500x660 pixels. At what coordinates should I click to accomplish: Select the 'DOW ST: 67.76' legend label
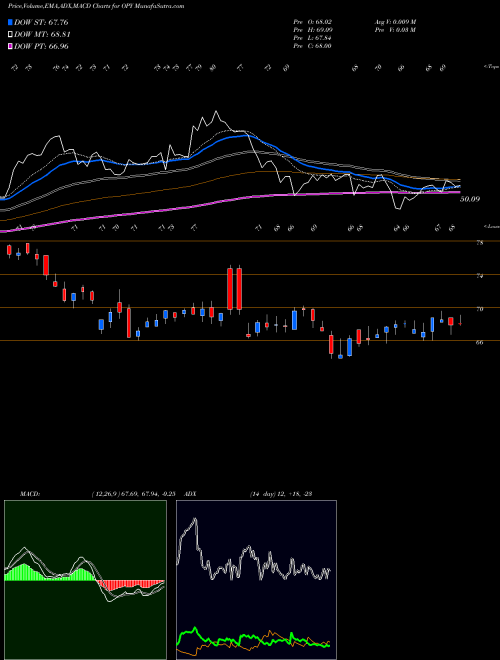tap(41, 22)
